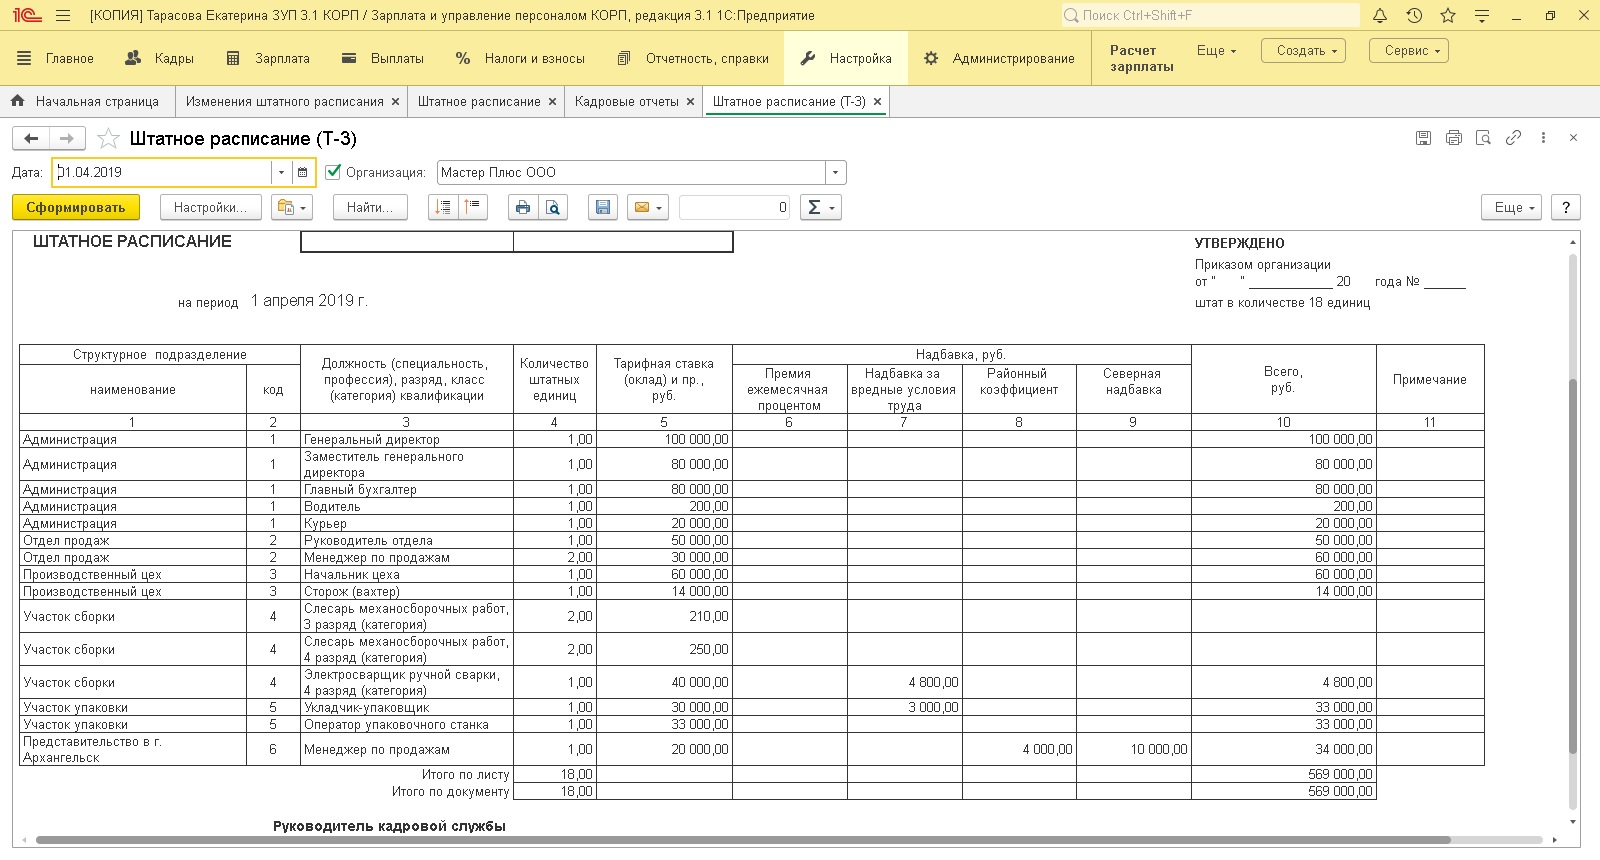1600x860 pixels.
Task: Expand the Сервис dropdown
Action: 1412,51
